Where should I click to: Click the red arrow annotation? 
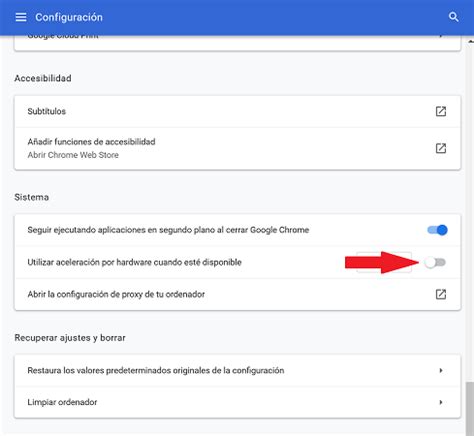pos(382,262)
